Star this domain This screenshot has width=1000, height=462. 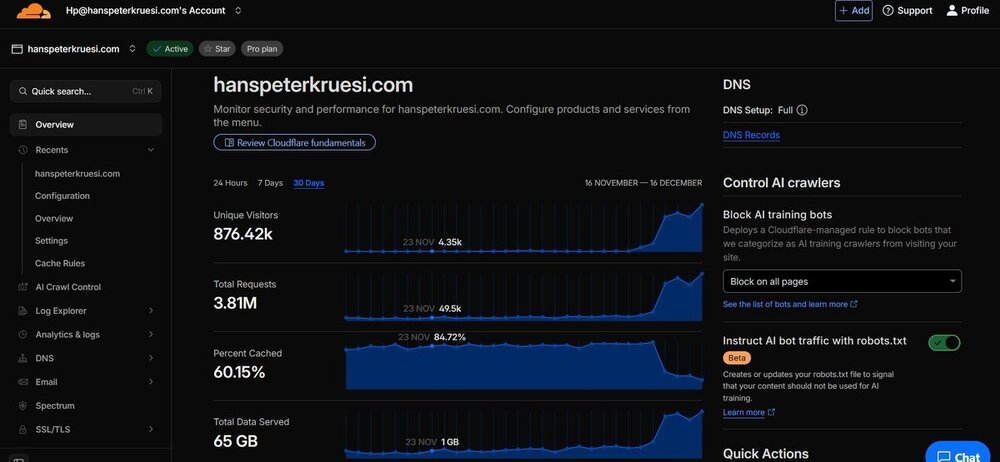pos(217,49)
